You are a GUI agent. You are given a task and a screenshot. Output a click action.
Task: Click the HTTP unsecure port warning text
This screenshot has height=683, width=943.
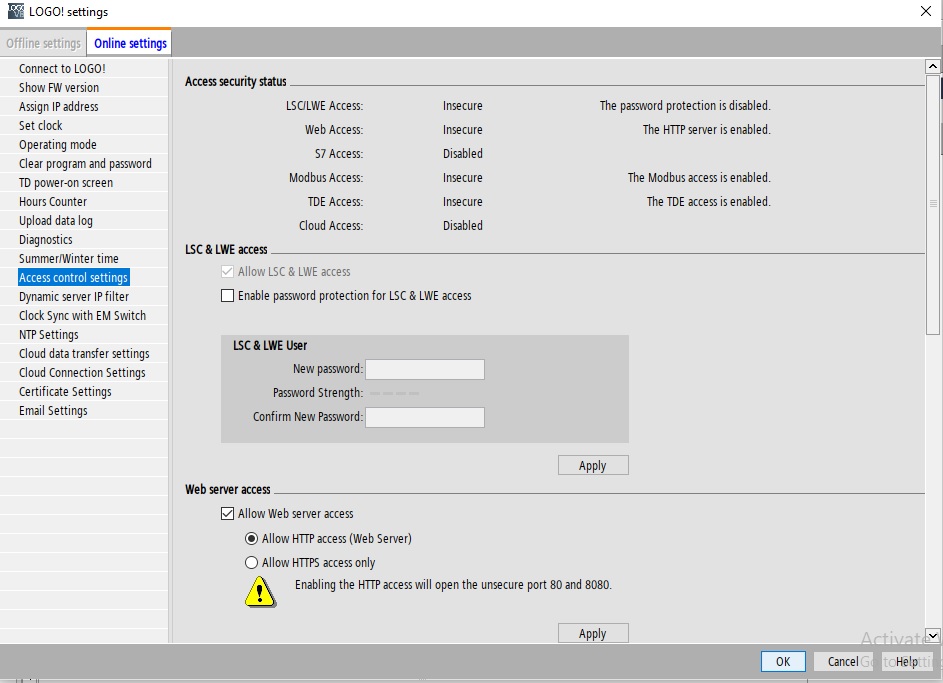point(453,585)
